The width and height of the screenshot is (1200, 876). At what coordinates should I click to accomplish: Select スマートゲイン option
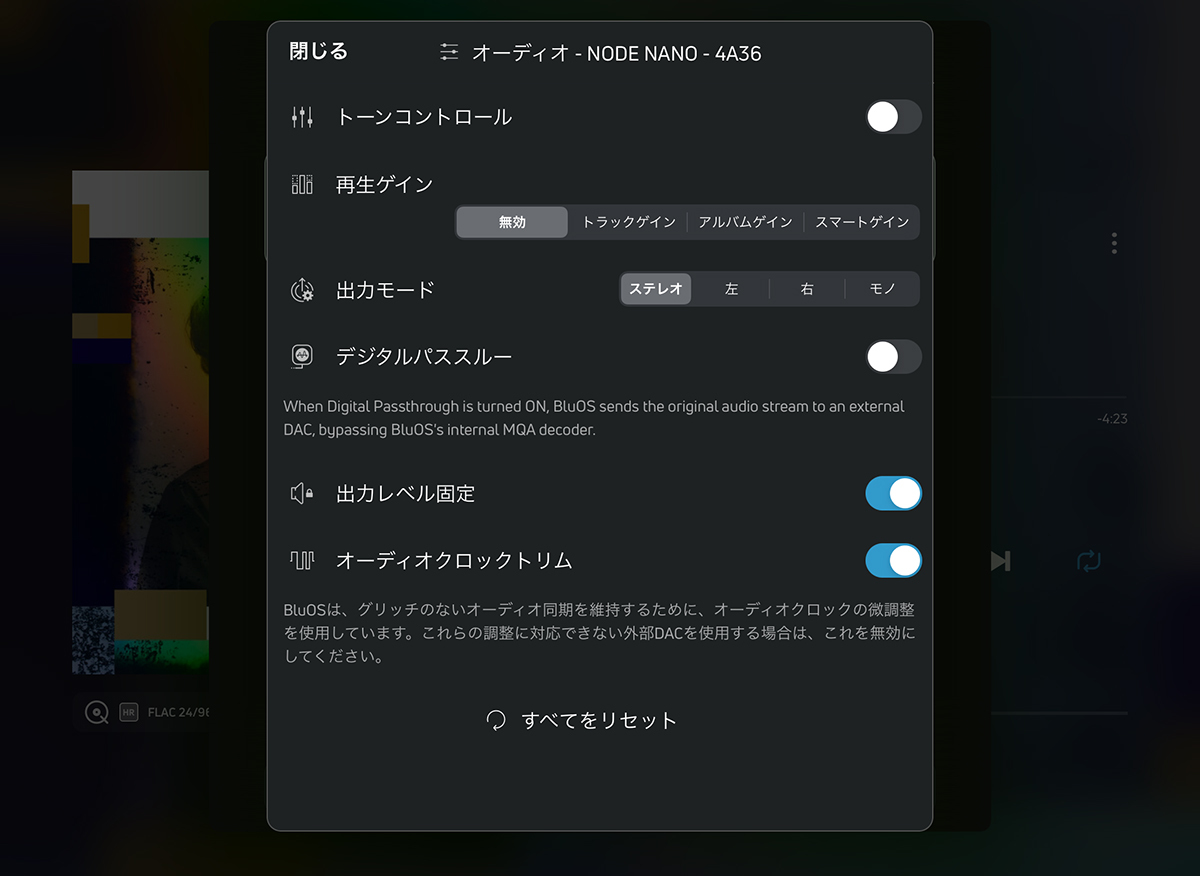tap(862, 222)
